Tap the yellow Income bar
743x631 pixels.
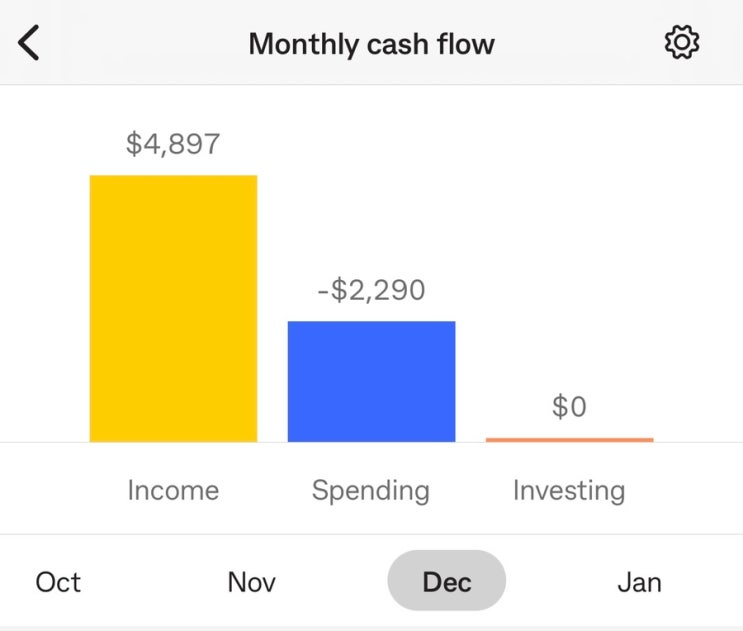coord(173,308)
